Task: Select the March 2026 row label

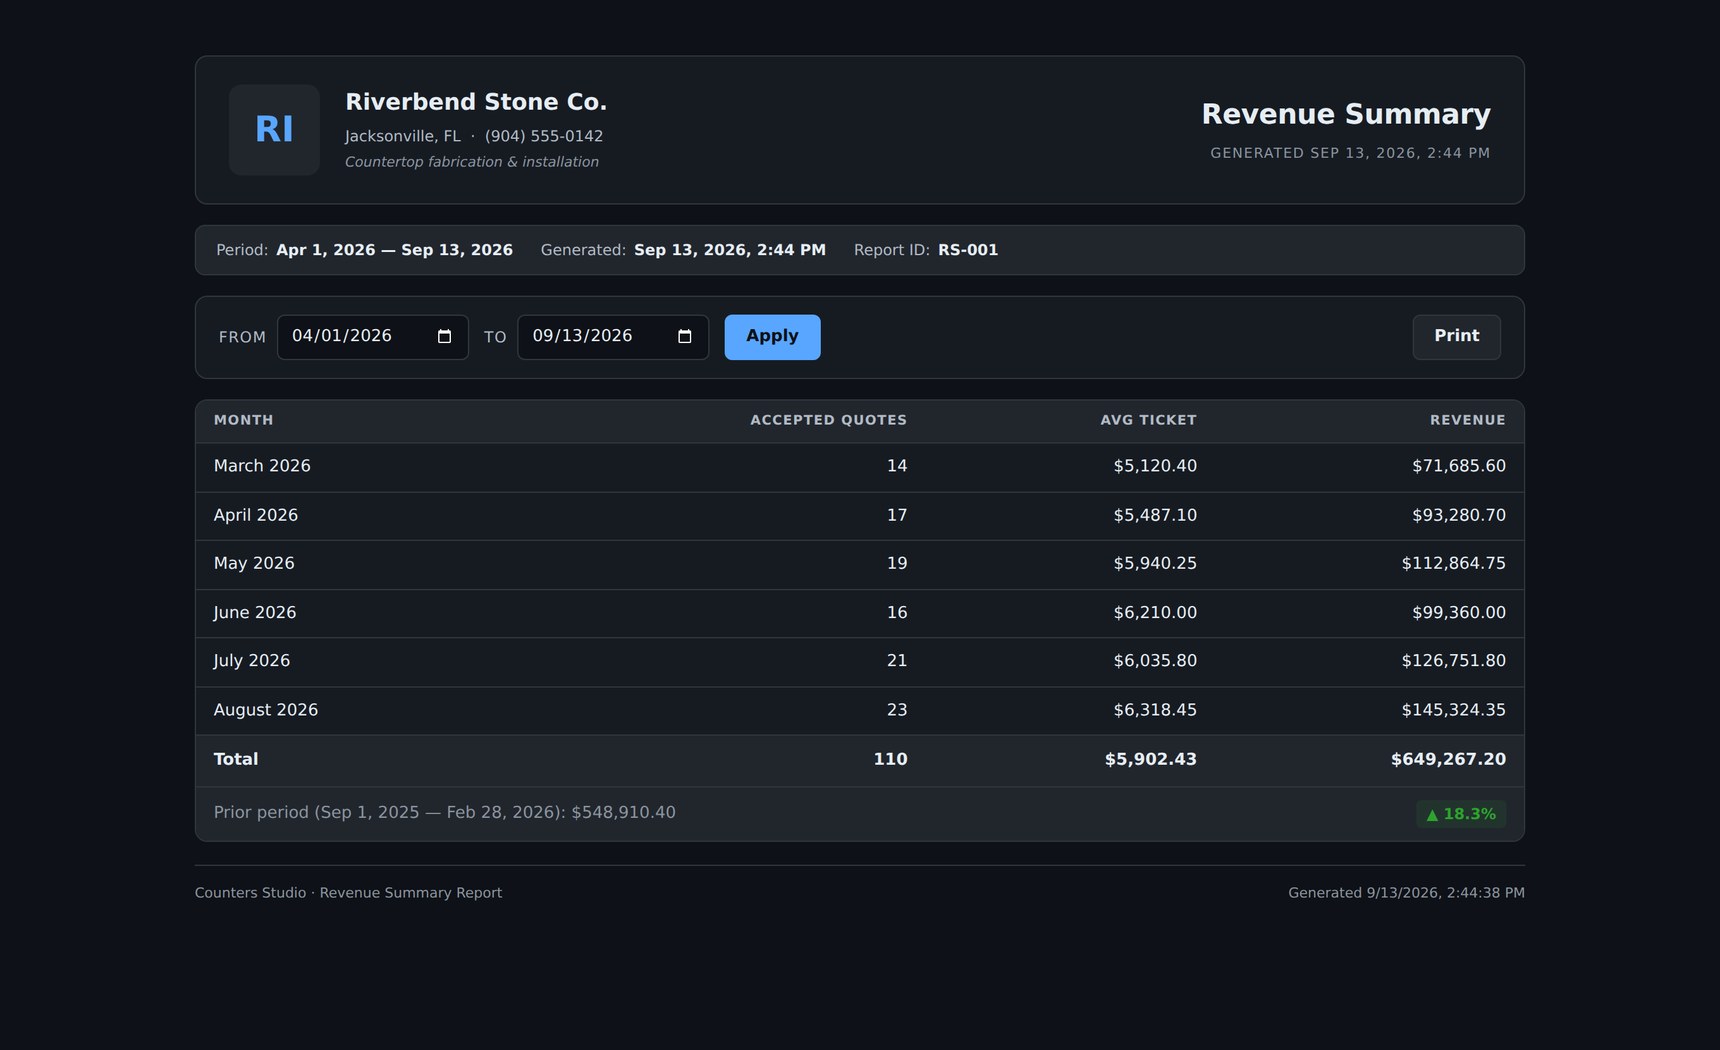Action: pyautogui.click(x=262, y=466)
